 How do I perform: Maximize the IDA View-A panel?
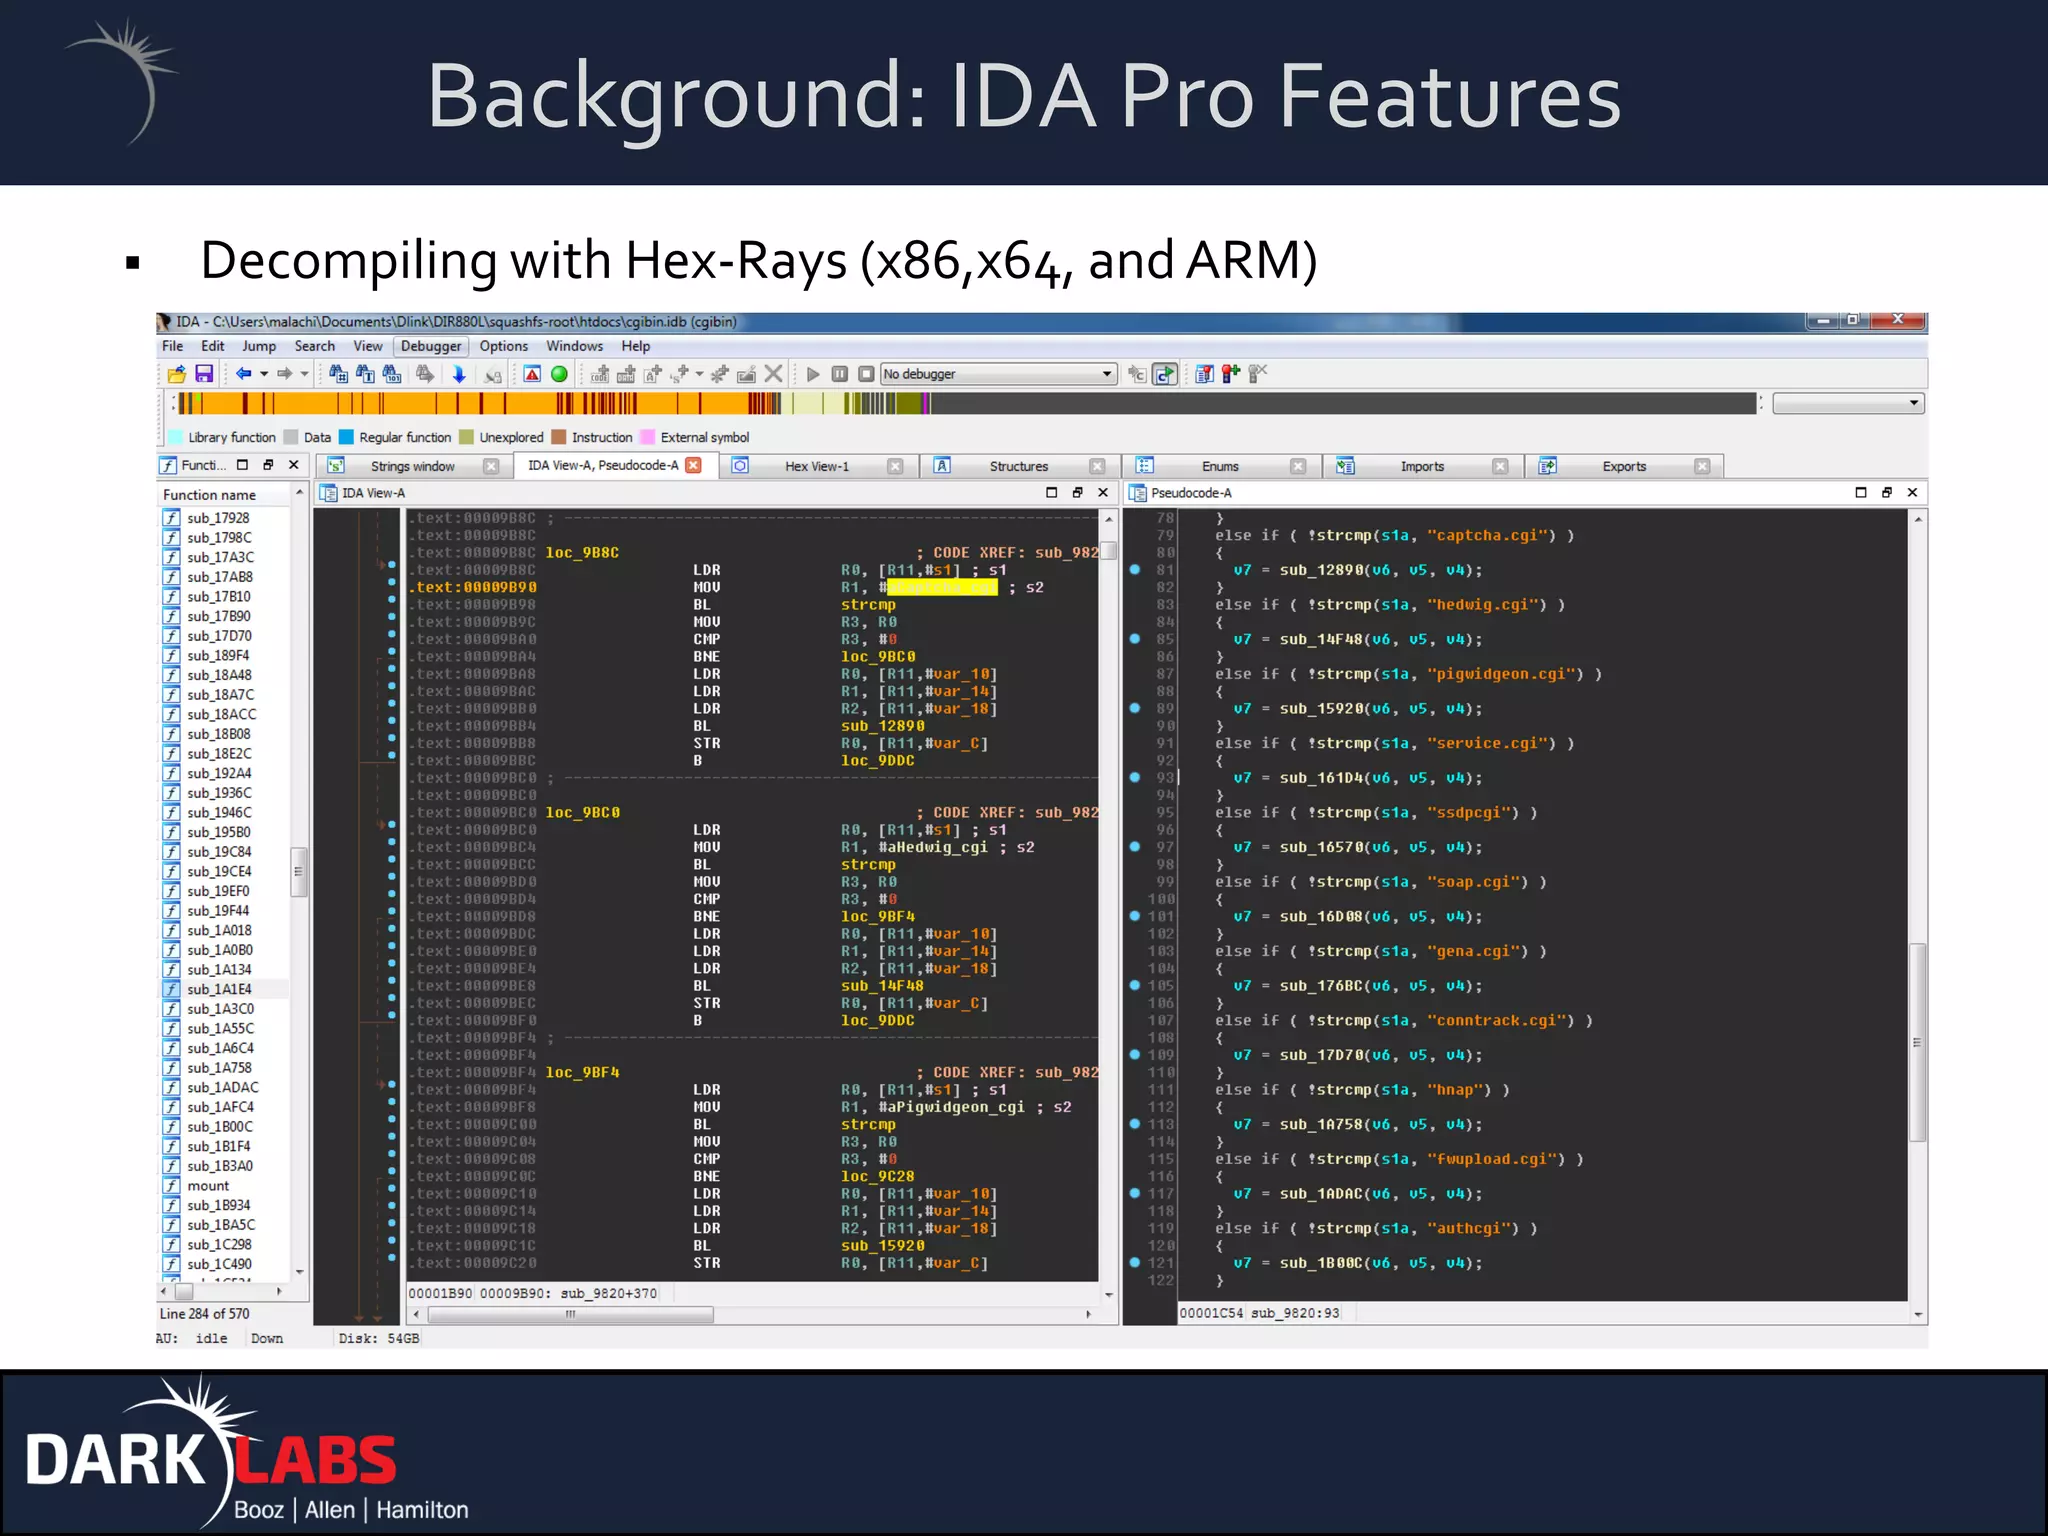pos(1051,492)
